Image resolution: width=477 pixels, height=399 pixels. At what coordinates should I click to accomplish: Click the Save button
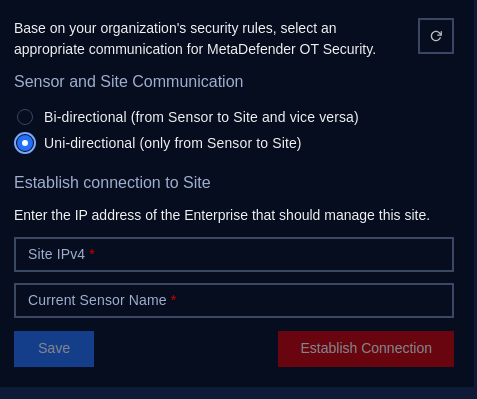click(54, 349)
